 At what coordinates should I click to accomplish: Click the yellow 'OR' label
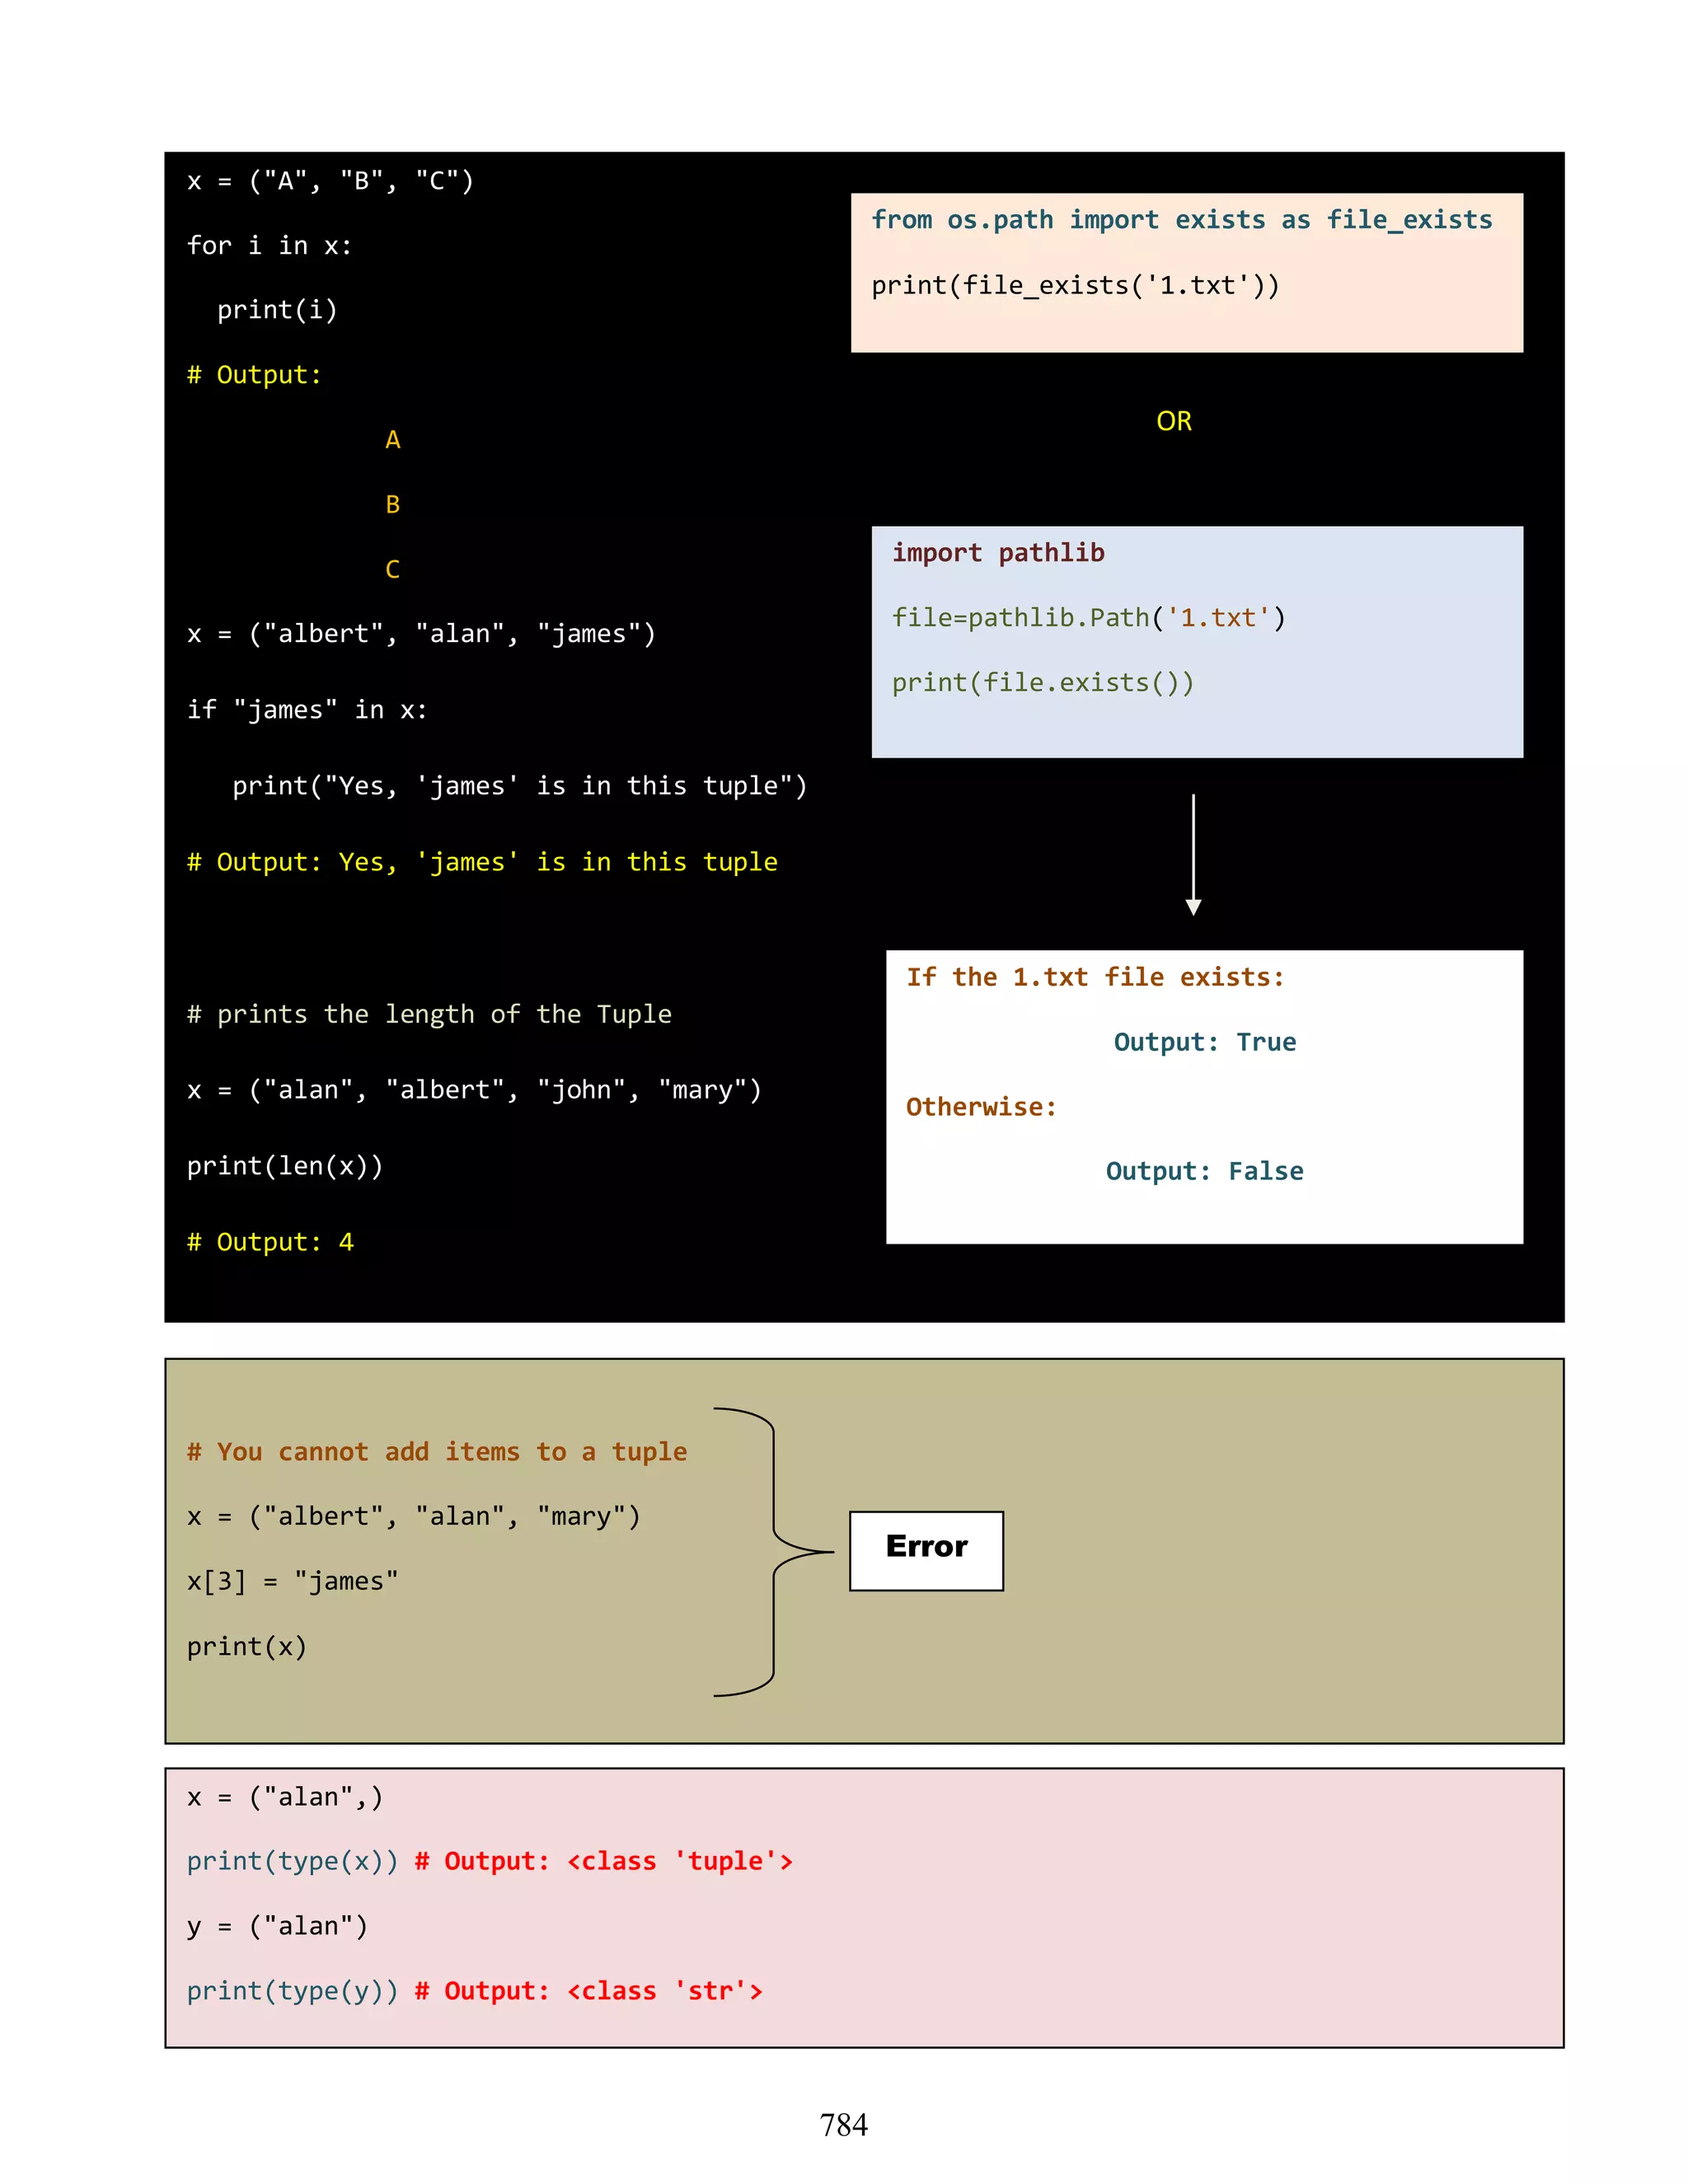tap(1174, 421)
